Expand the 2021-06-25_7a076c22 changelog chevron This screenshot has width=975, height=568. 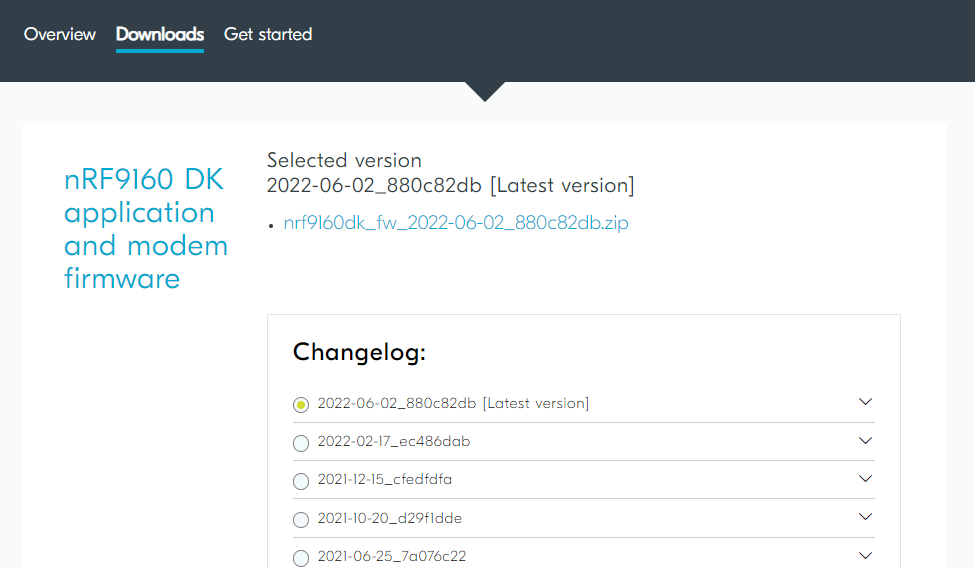pyautogui.click(x=865, y=555)
